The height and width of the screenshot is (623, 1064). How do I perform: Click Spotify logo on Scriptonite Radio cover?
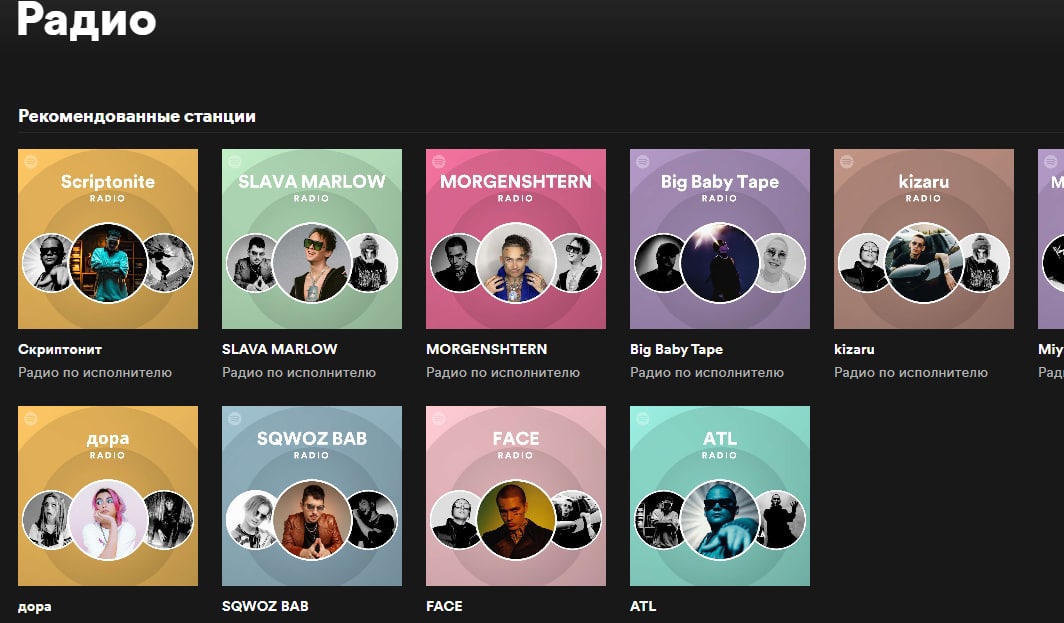31,162
